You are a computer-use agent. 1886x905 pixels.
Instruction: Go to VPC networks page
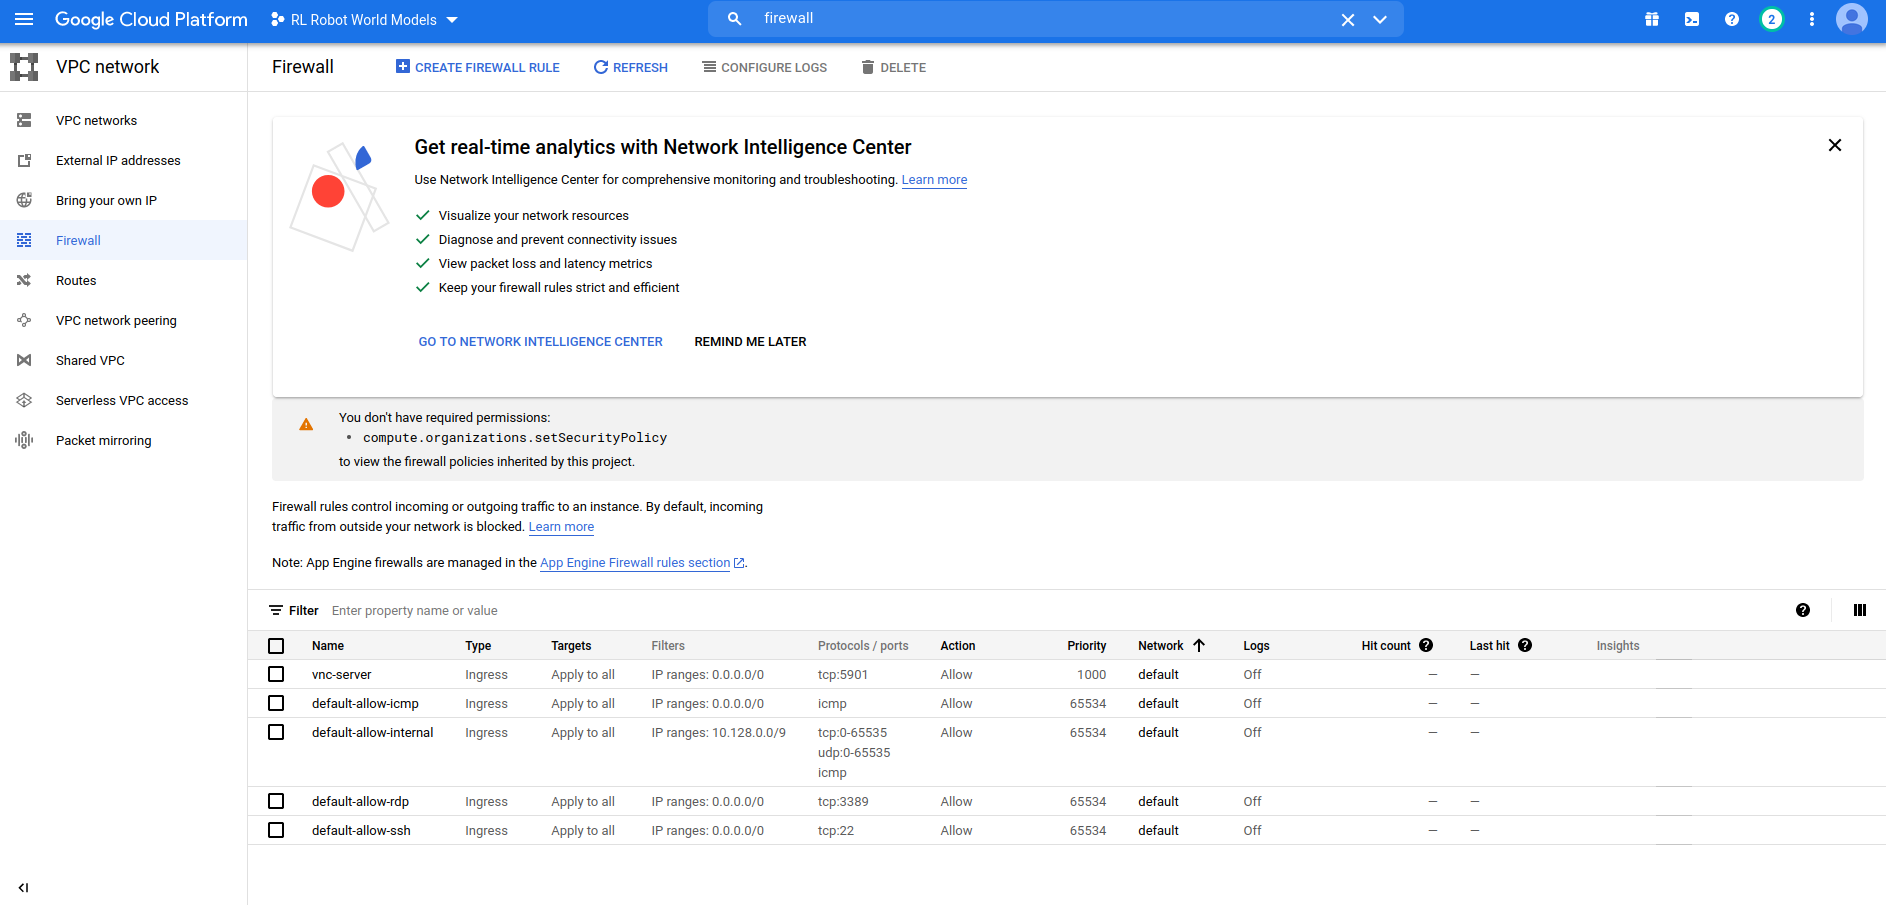(x=96, y=120)
